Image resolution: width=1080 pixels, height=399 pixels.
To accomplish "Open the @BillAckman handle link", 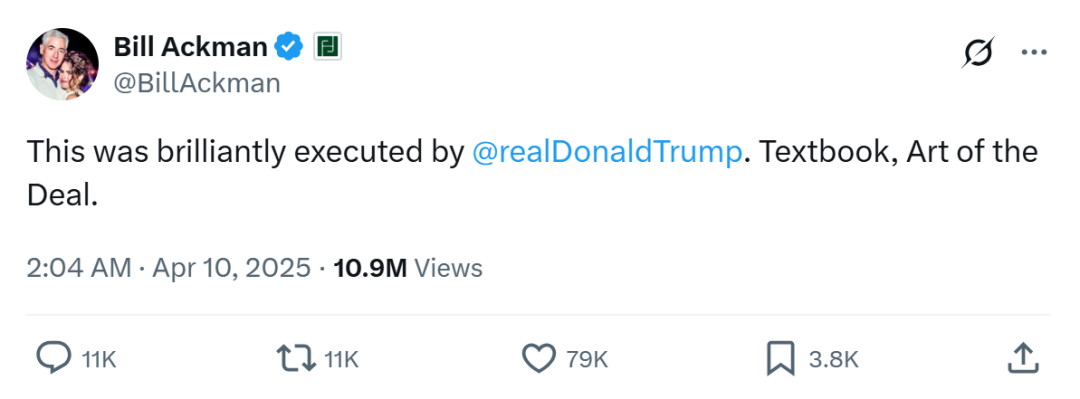I will coord(196,83).
